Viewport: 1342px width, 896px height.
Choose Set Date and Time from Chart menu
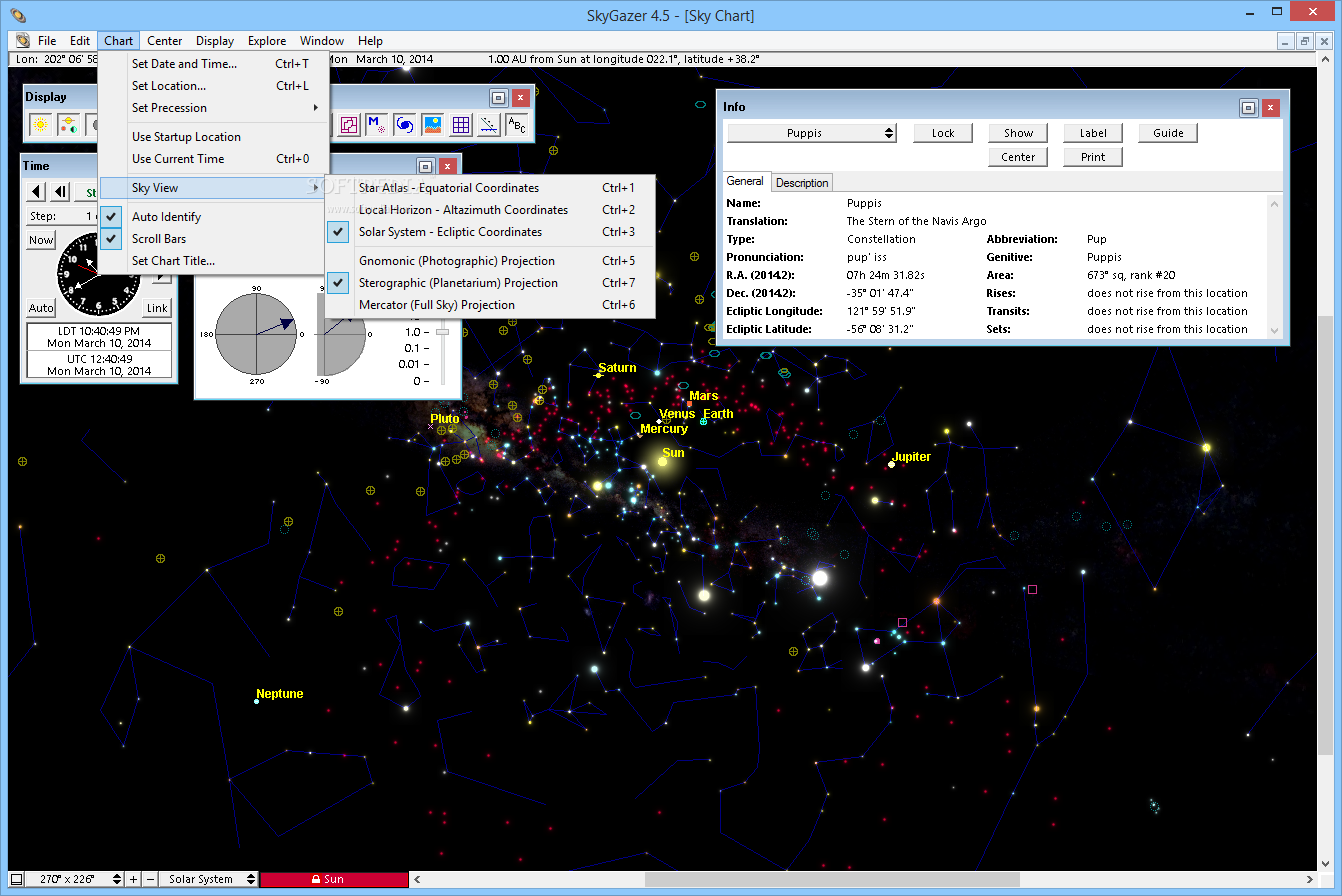point(214,64)
